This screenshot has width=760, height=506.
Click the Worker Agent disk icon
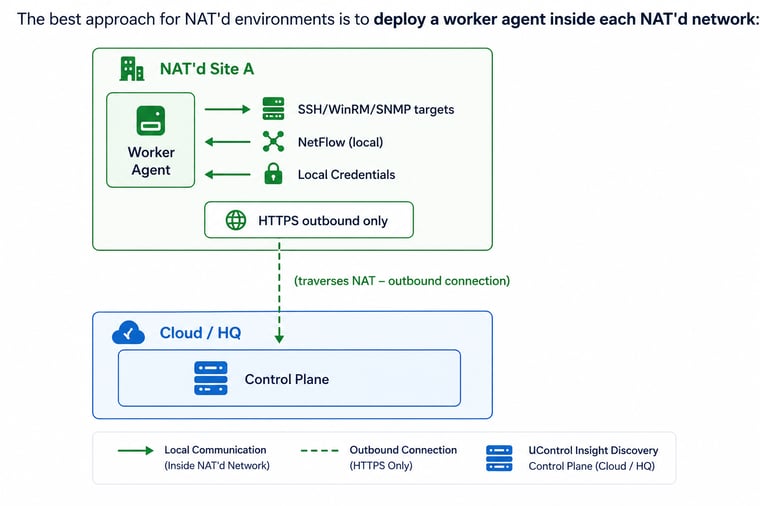[x=151, y=120]
